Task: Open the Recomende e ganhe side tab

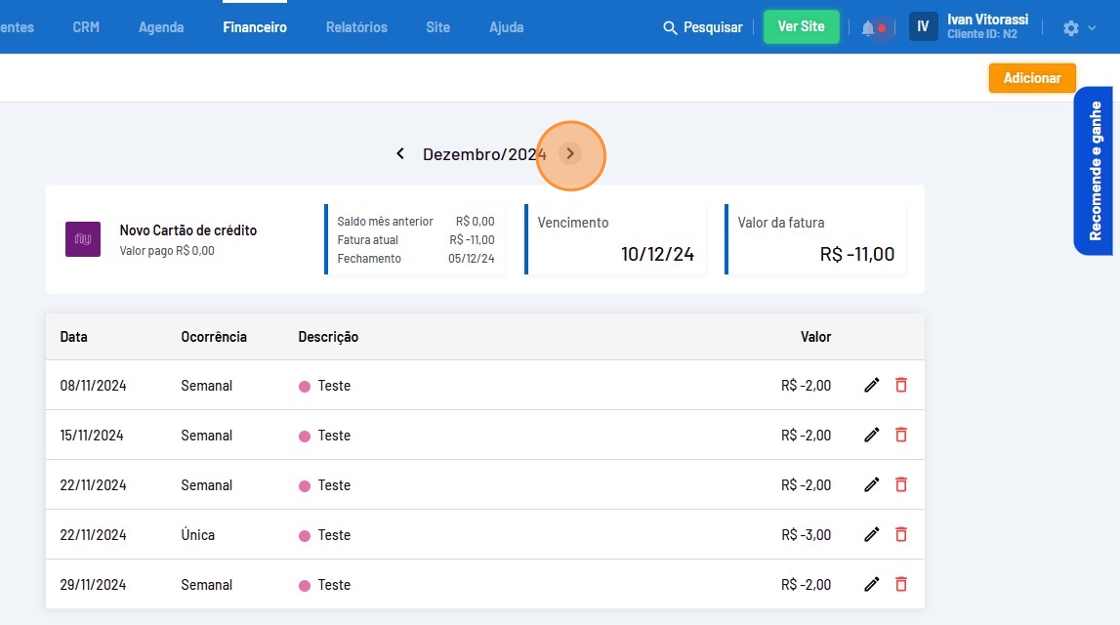Action: (1095, 170)
